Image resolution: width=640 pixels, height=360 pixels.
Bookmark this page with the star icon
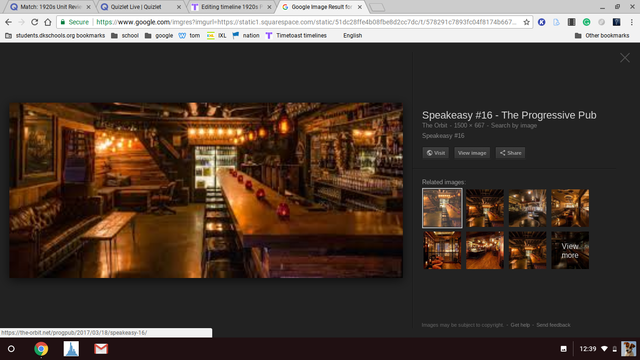click(x=527, y=22)
